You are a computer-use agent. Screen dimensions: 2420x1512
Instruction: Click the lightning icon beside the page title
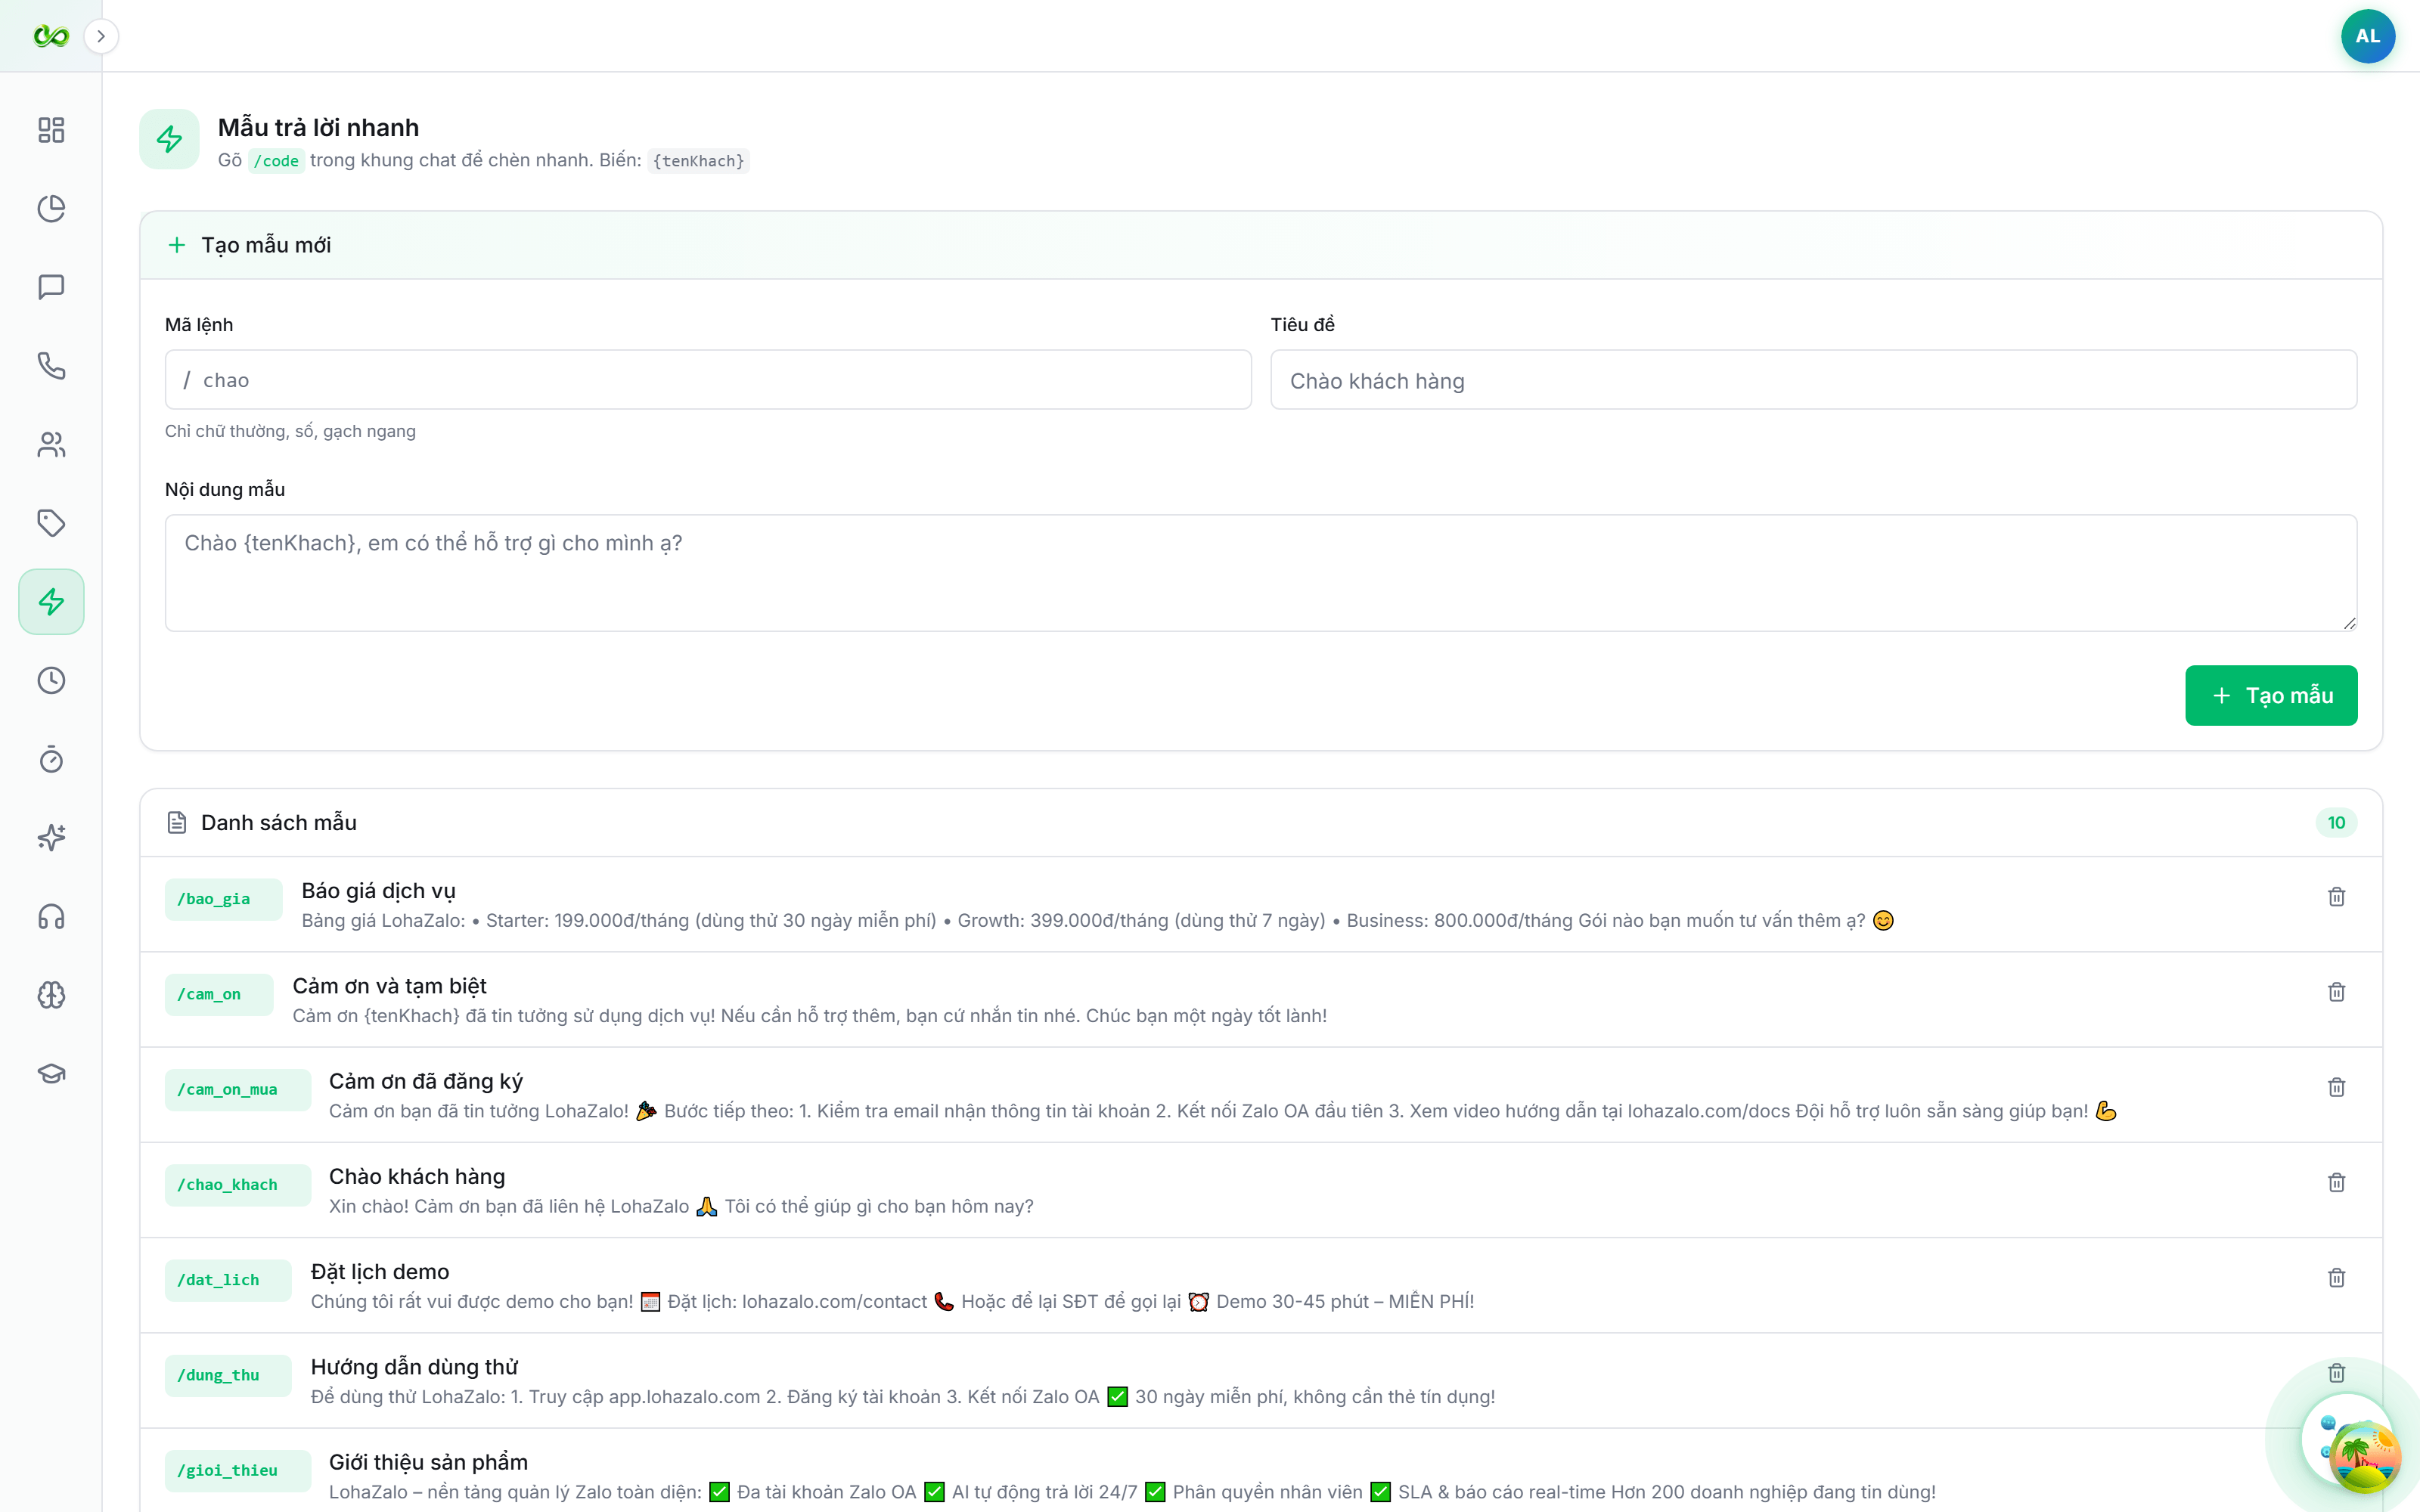pyautogui.click(x=170, y=139)
